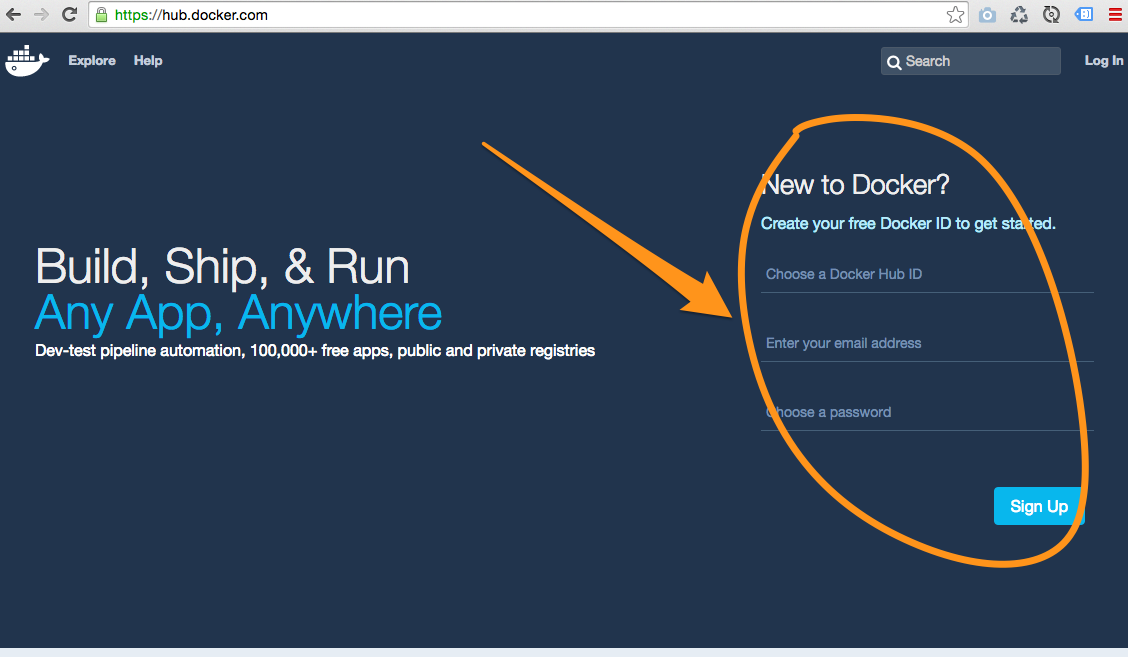
Task: Click the 'Any App, Anywhere' headline
Action: tap(238, 313)
